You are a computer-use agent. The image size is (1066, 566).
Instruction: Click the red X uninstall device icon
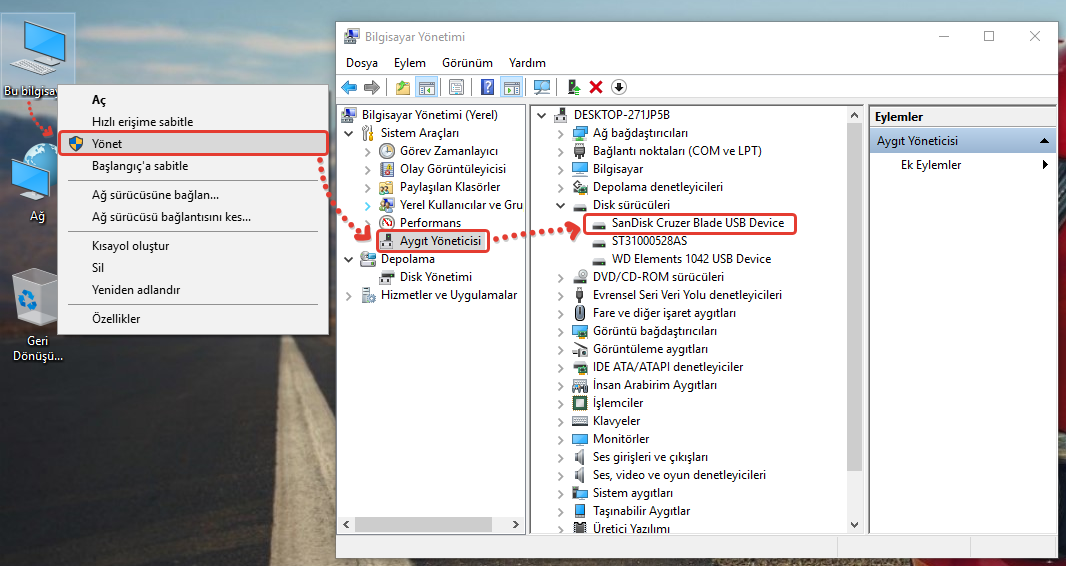click(x=596, y=87)
